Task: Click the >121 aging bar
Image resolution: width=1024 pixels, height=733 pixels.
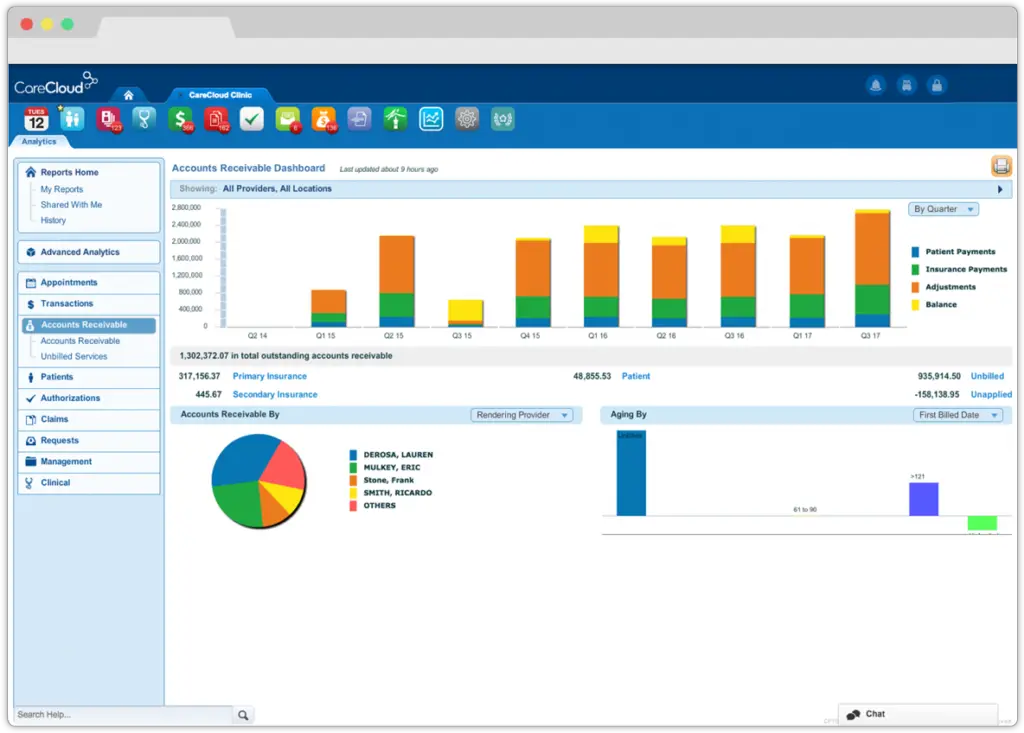Action: click(923, 499)
